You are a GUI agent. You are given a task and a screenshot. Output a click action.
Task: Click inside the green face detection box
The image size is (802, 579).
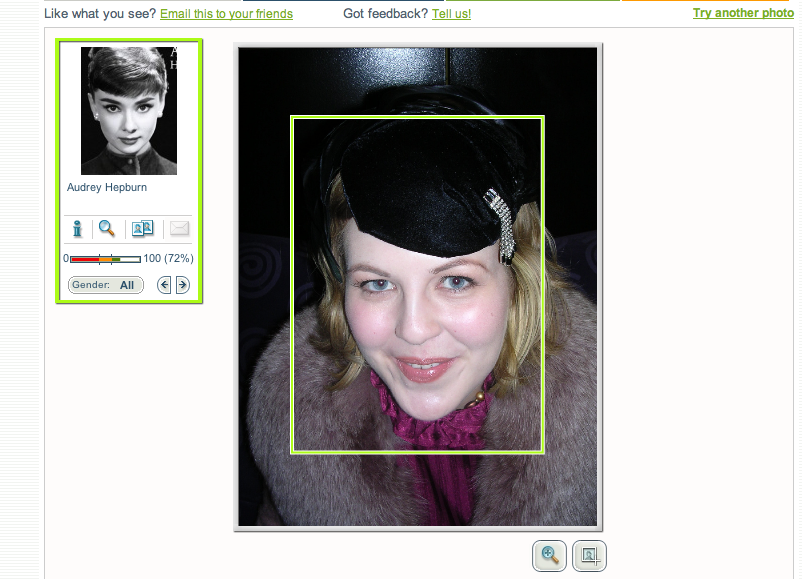pyautogui.click(x=417, y=300)
